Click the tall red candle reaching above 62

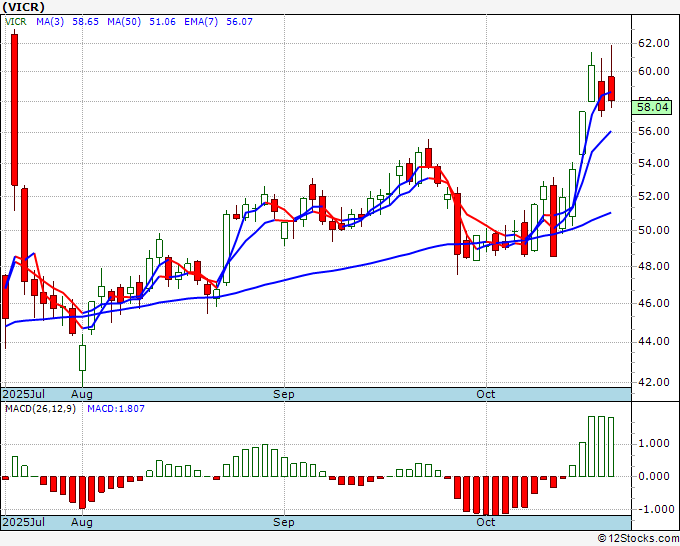coord(14,110)
